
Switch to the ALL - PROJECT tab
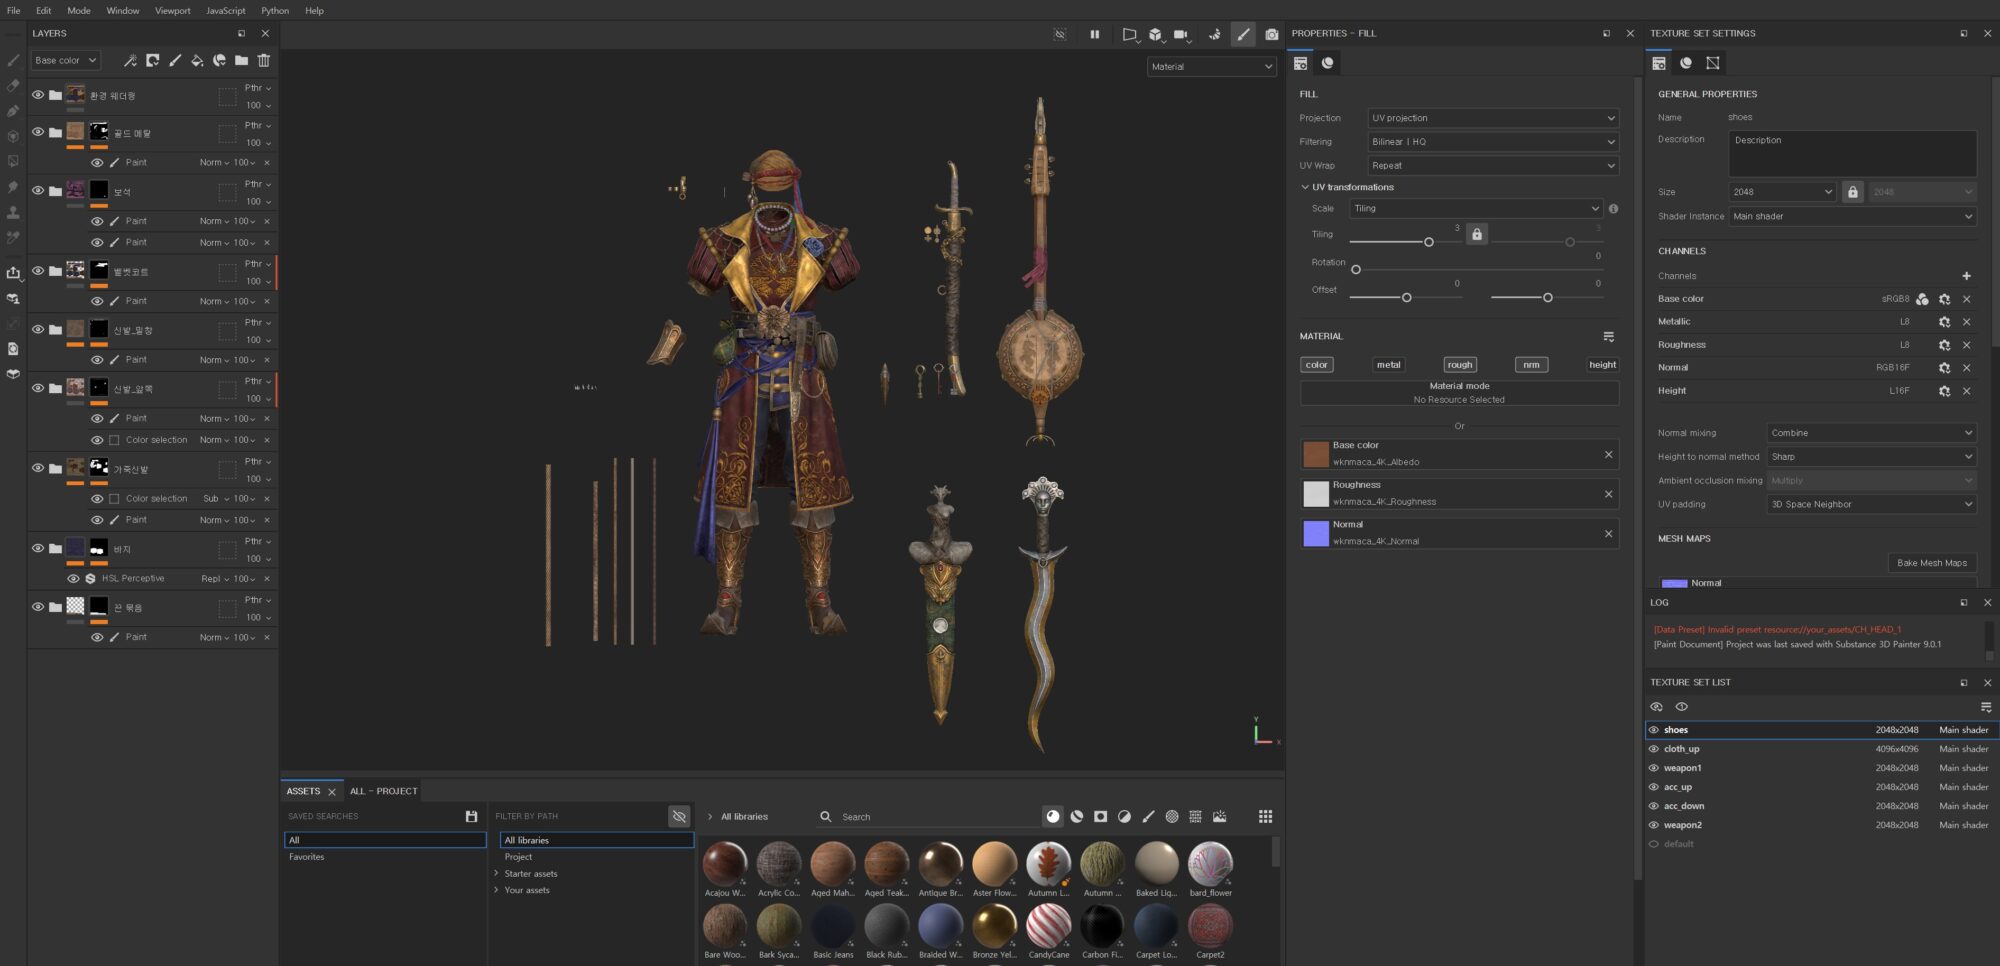pyautogui.click(x=383, y=791)
